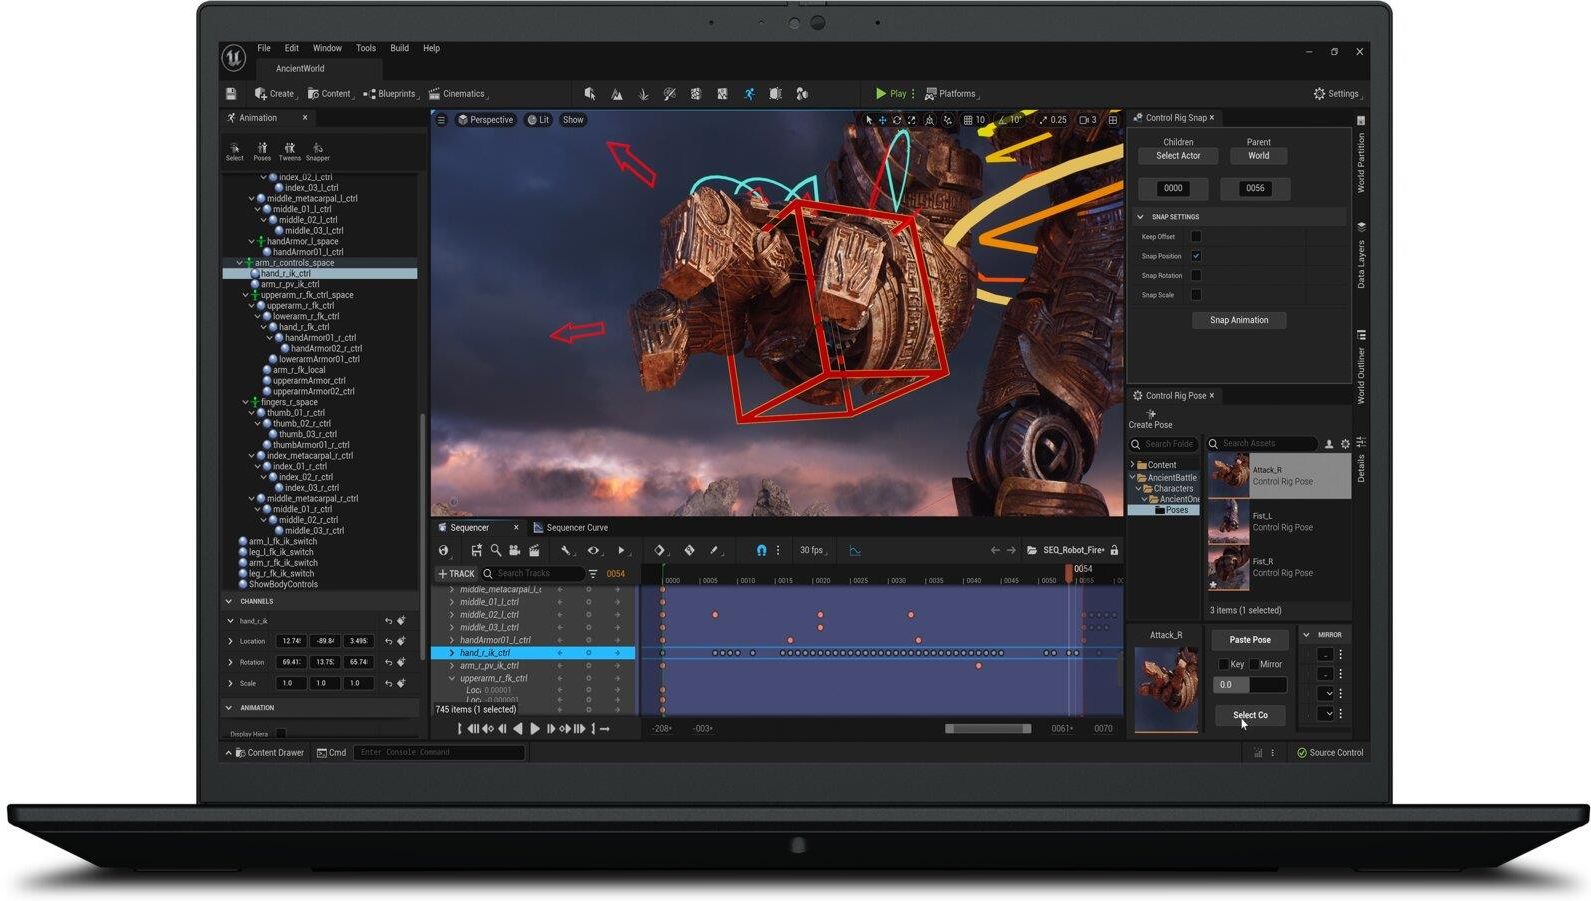Open the viewport hamburger options menu
Viewport: 1591px width, 901px height.
[441, 120]
